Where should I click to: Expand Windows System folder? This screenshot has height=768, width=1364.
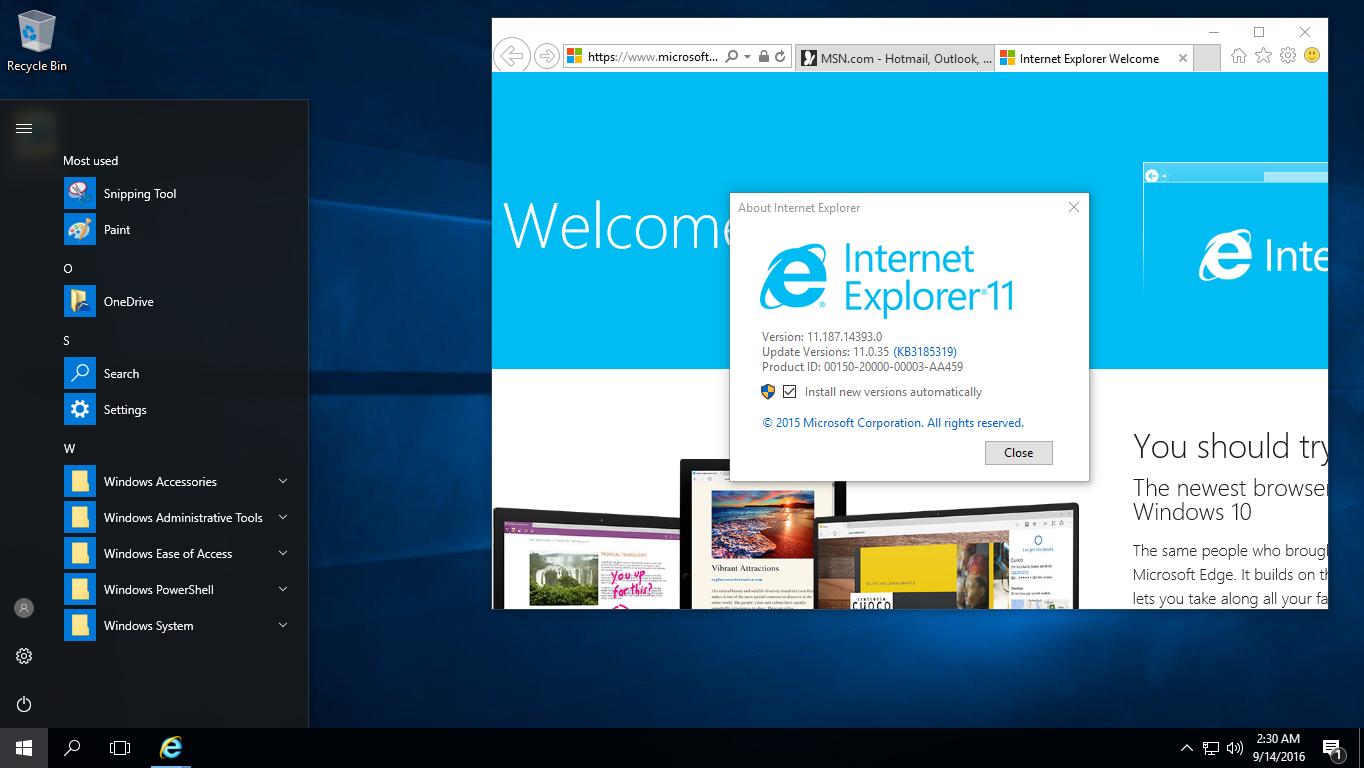point(180,626)
